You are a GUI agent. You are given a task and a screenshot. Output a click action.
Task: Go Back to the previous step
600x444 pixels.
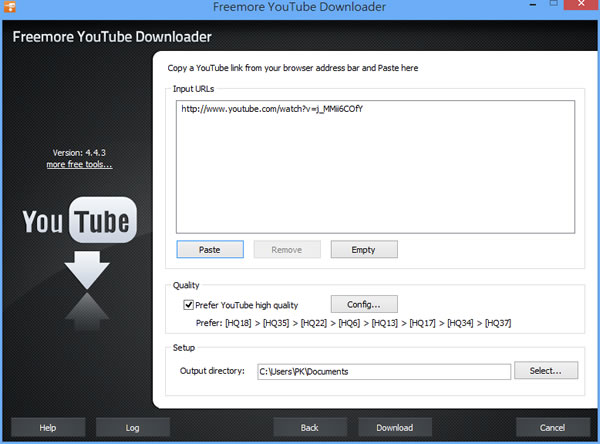[310, 428]
